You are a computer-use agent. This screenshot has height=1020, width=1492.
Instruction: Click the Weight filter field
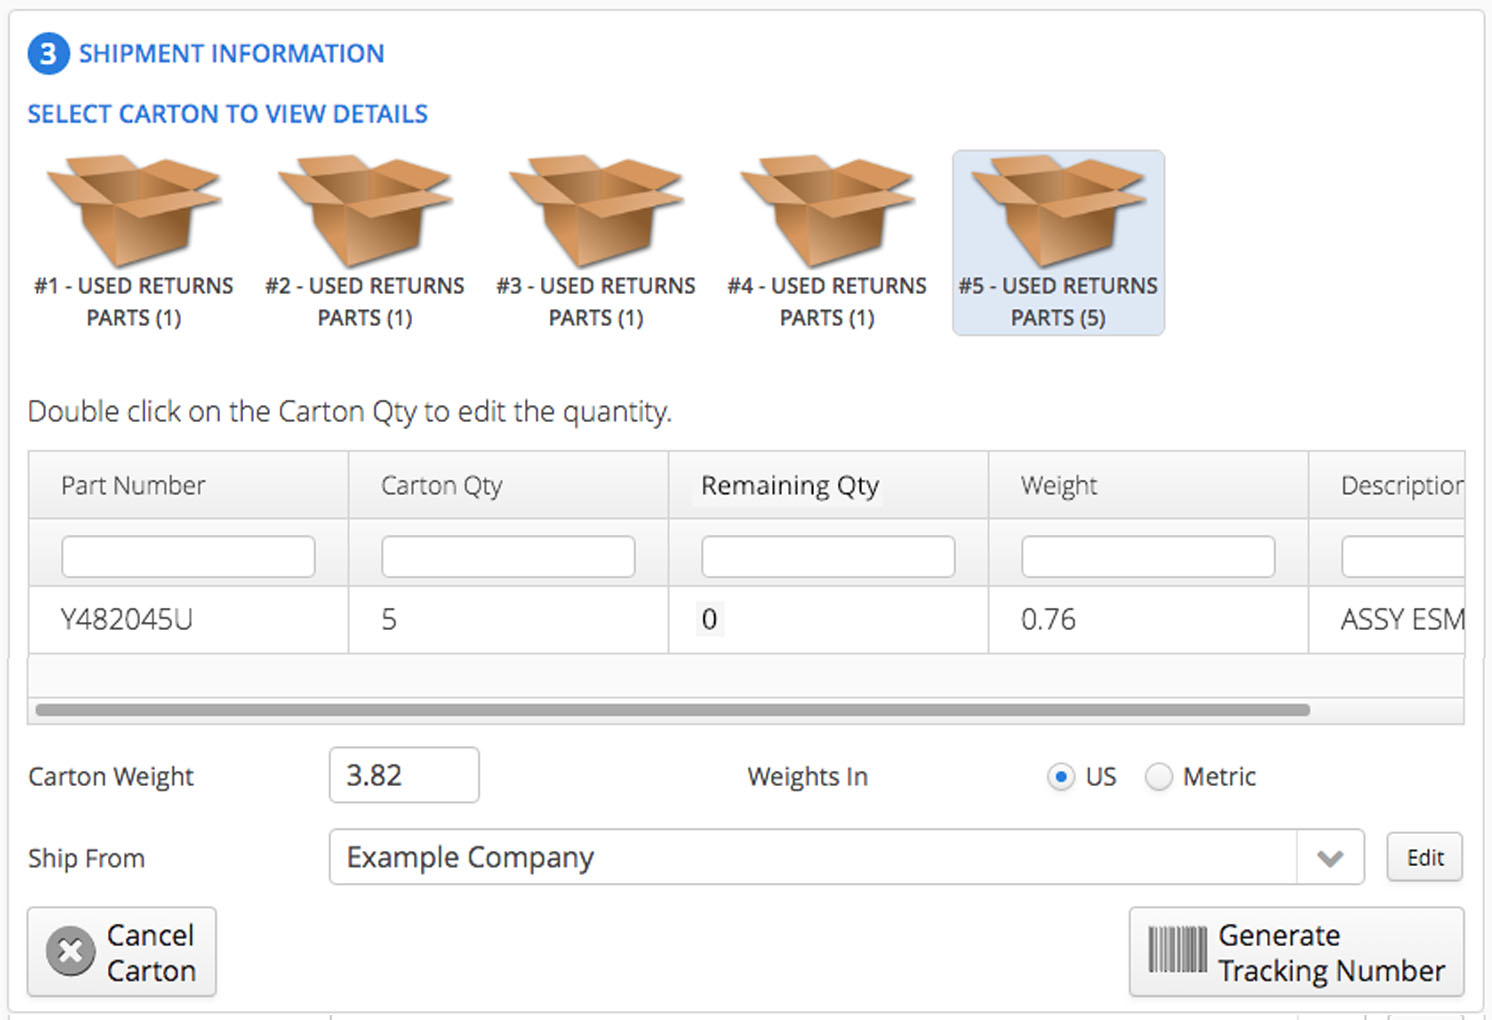(x=1148, y=556)
